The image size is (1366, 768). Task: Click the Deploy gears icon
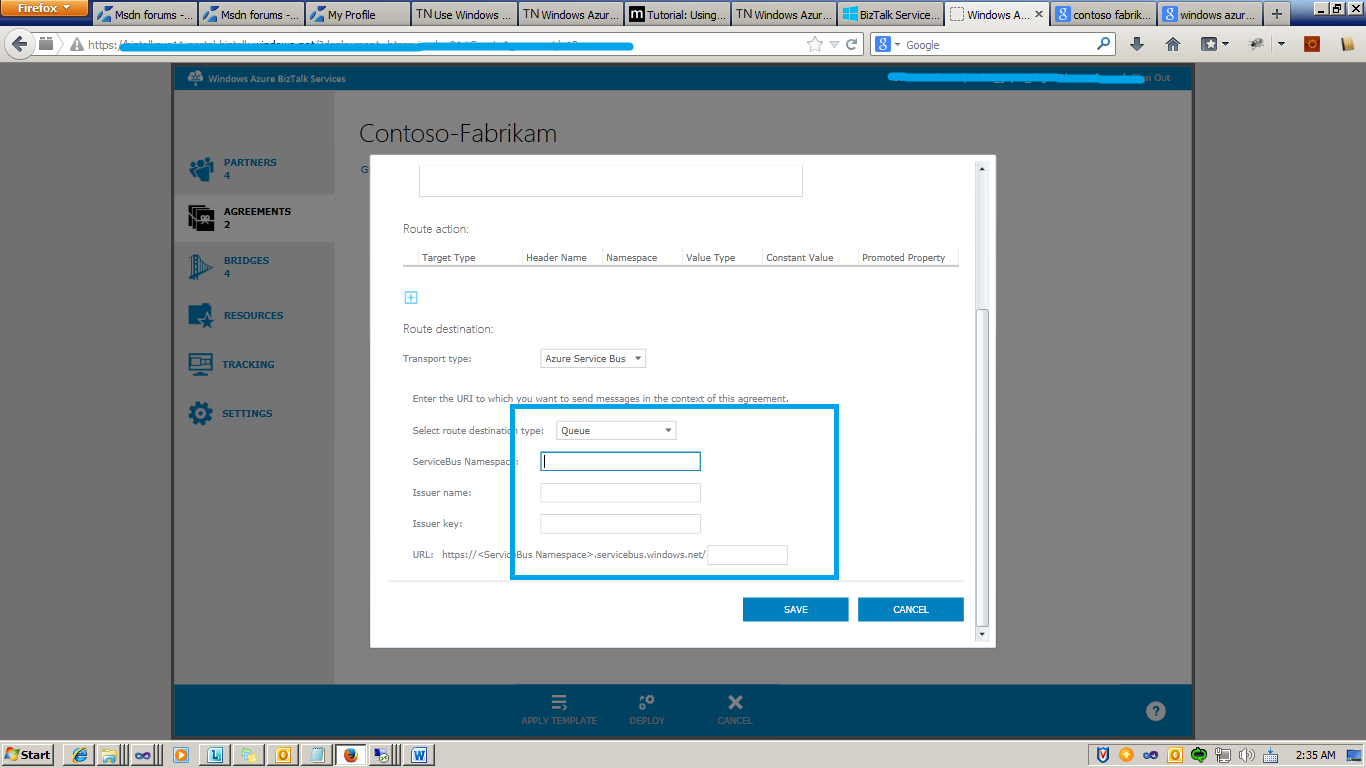coord(646,702)
